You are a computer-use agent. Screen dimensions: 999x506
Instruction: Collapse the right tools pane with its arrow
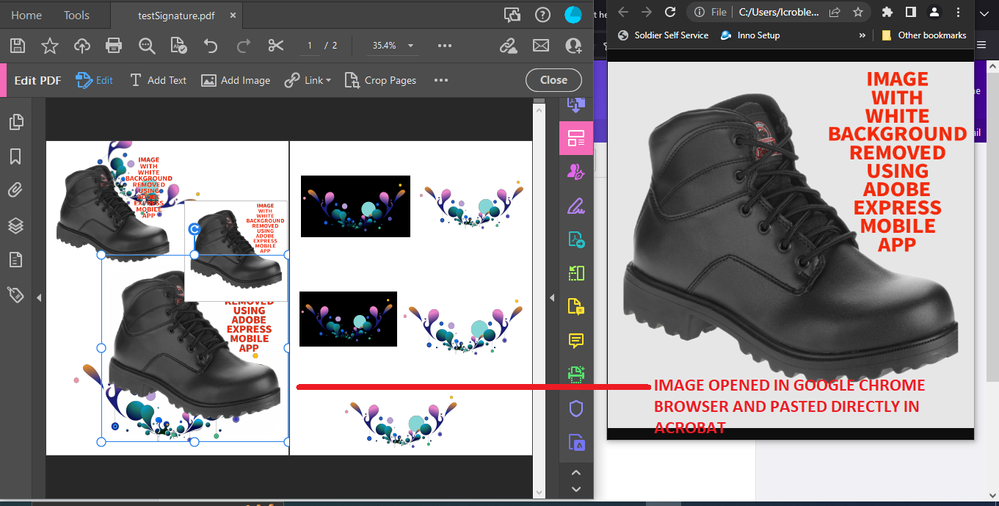[552, 298]
